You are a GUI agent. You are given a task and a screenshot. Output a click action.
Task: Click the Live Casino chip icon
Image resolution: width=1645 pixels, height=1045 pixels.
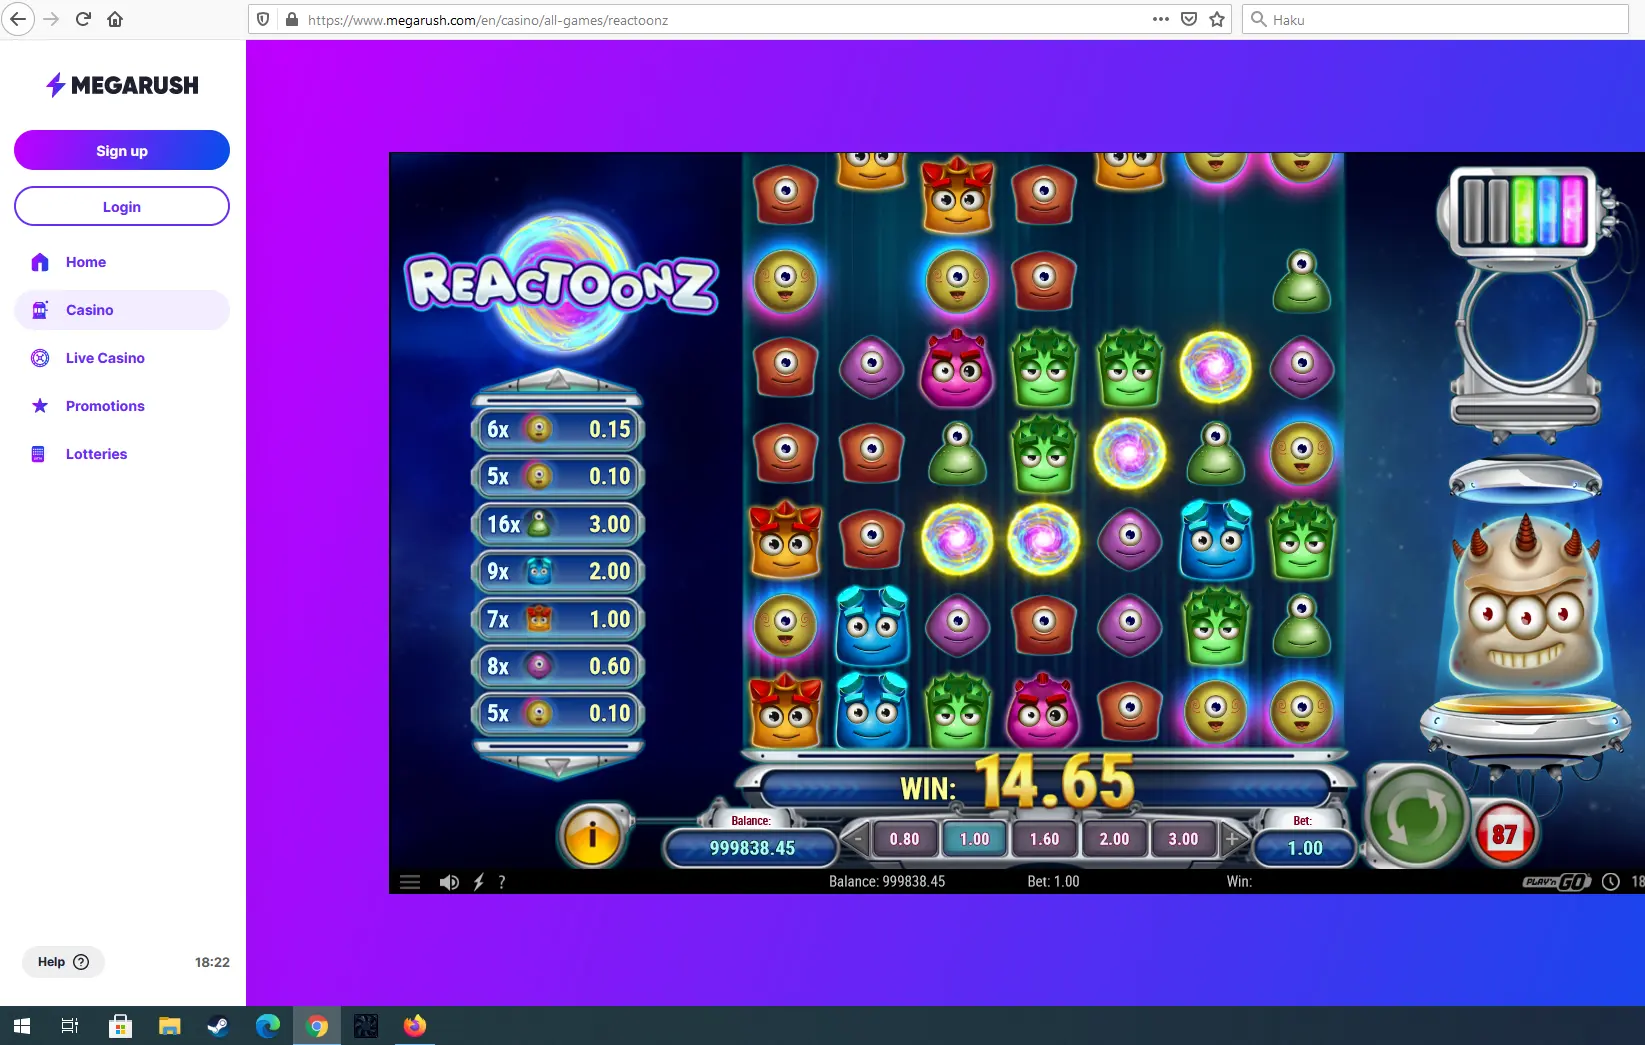tap(40, 358)
